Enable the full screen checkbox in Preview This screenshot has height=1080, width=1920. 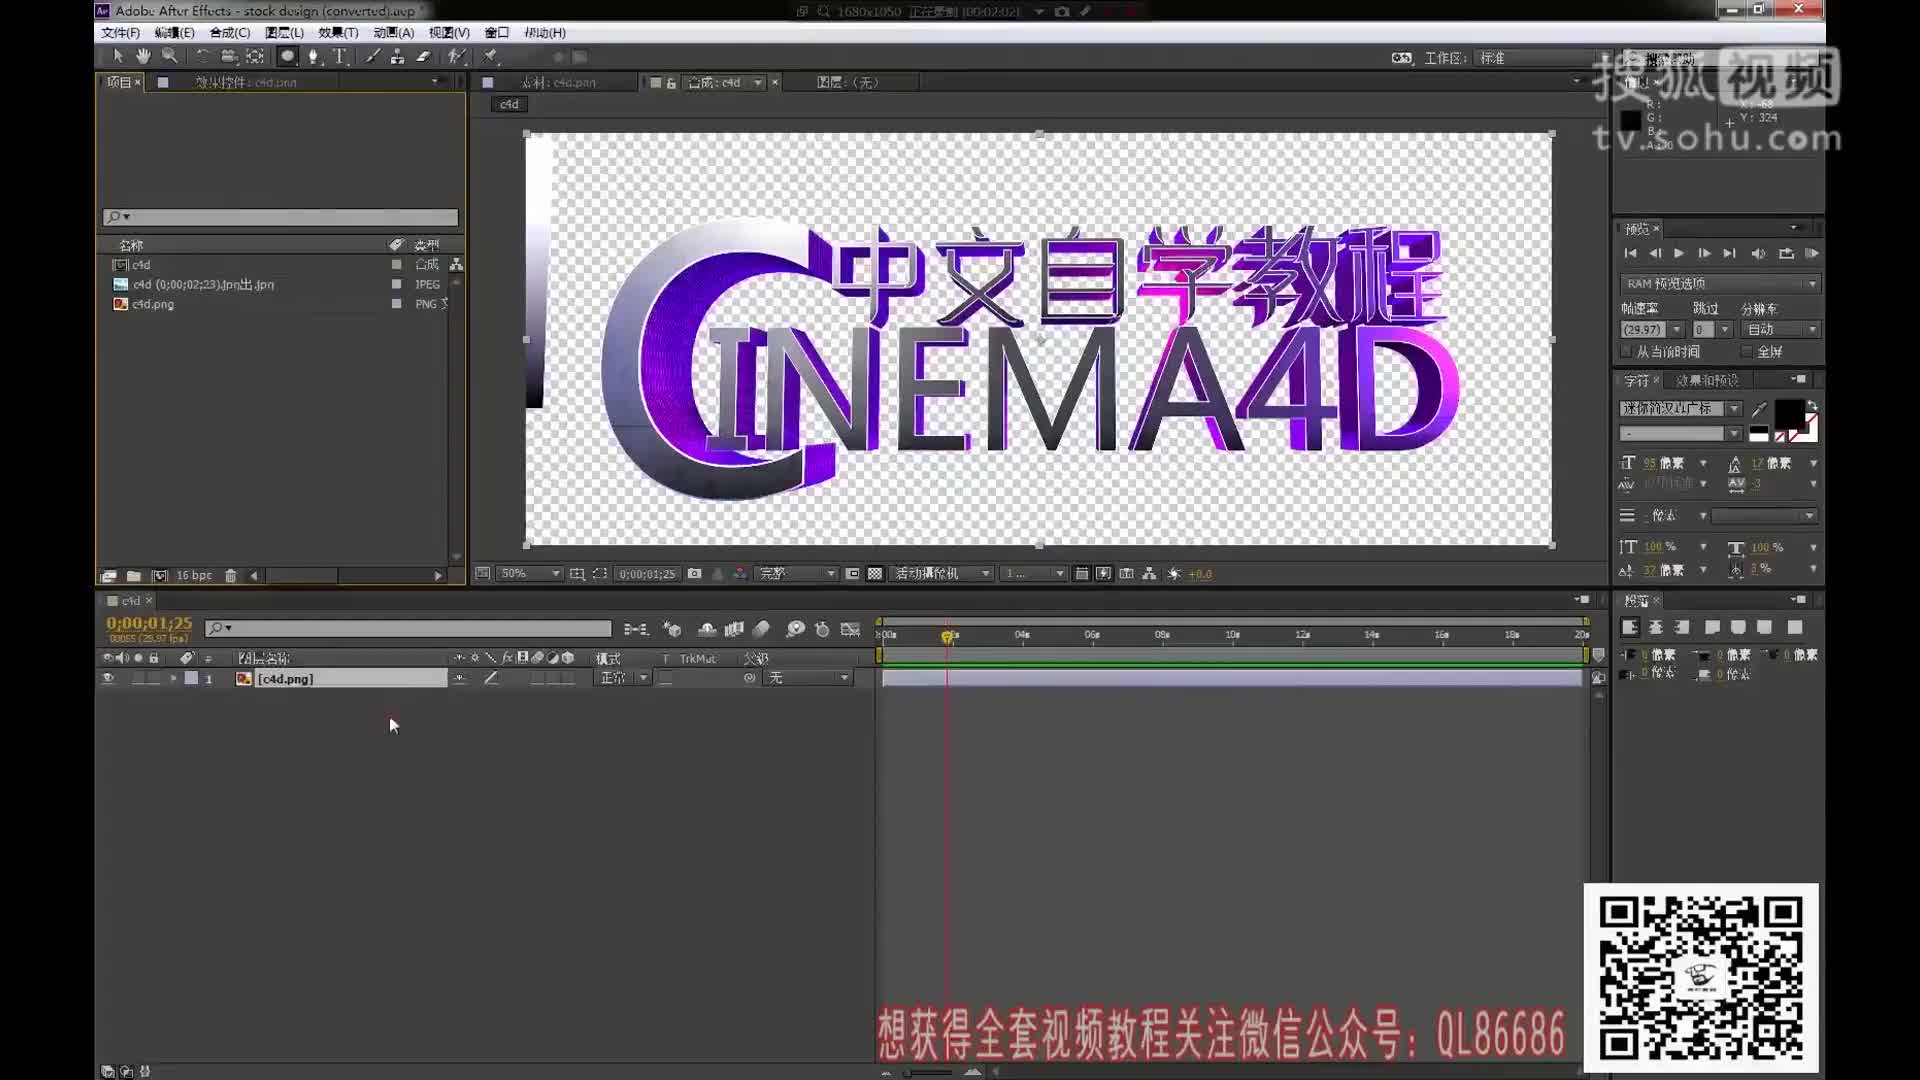(1746, 352)
